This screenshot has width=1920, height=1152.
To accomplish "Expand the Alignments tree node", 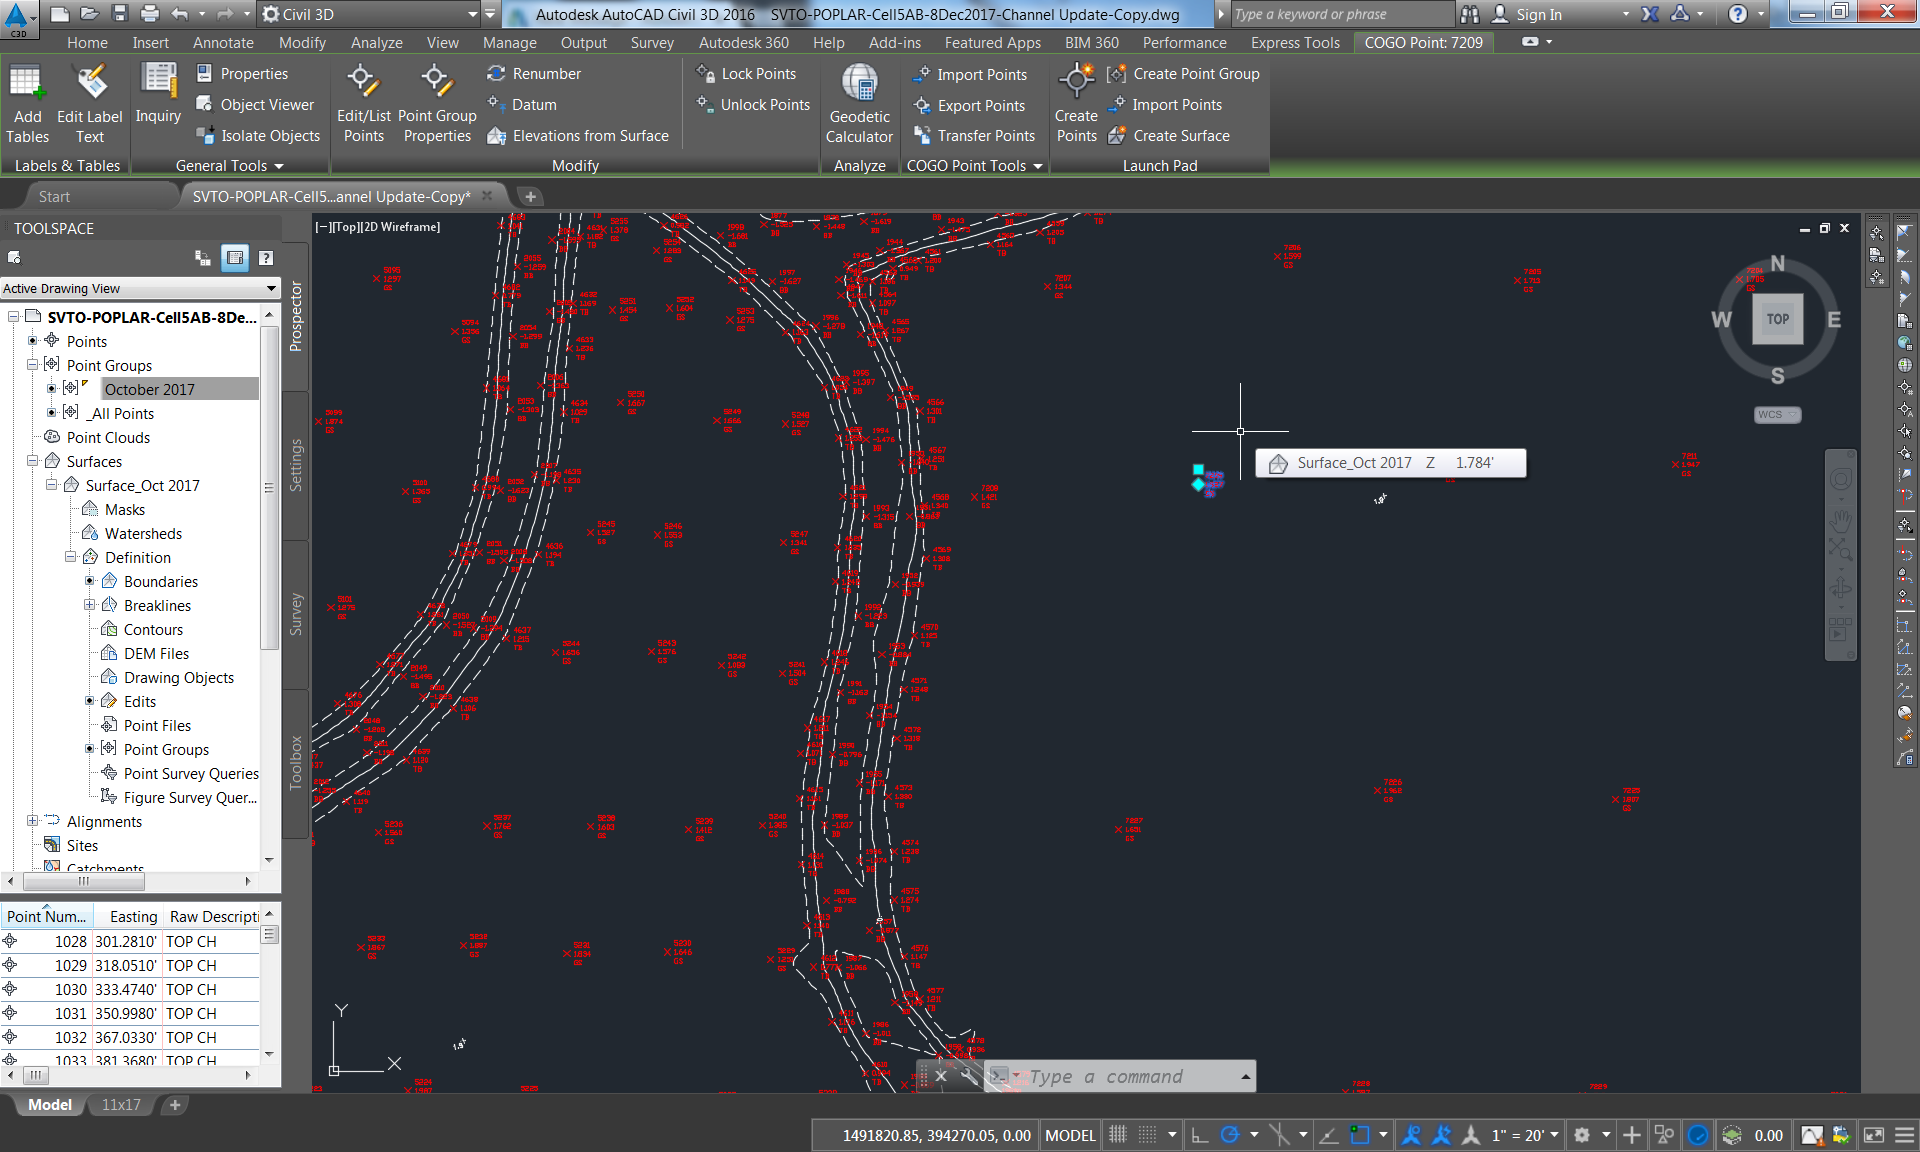I will click(33, 821).
